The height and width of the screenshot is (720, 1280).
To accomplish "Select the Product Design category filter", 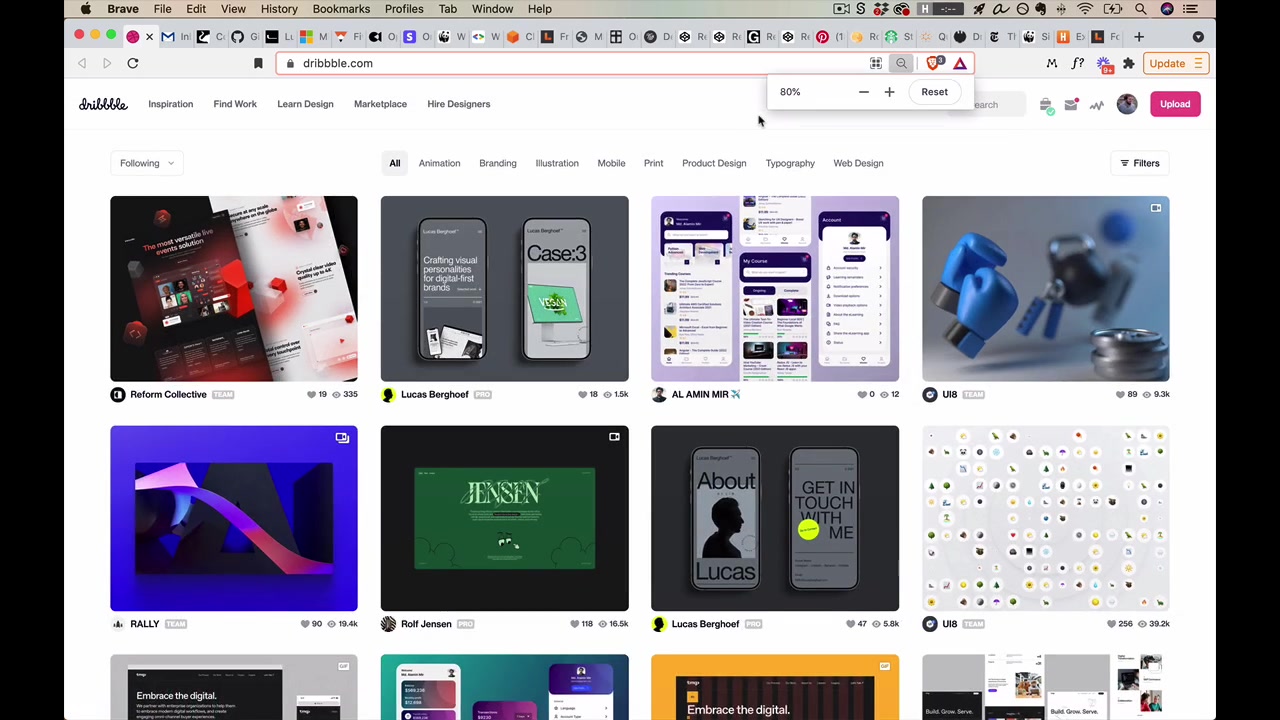I will click(714, 163).
